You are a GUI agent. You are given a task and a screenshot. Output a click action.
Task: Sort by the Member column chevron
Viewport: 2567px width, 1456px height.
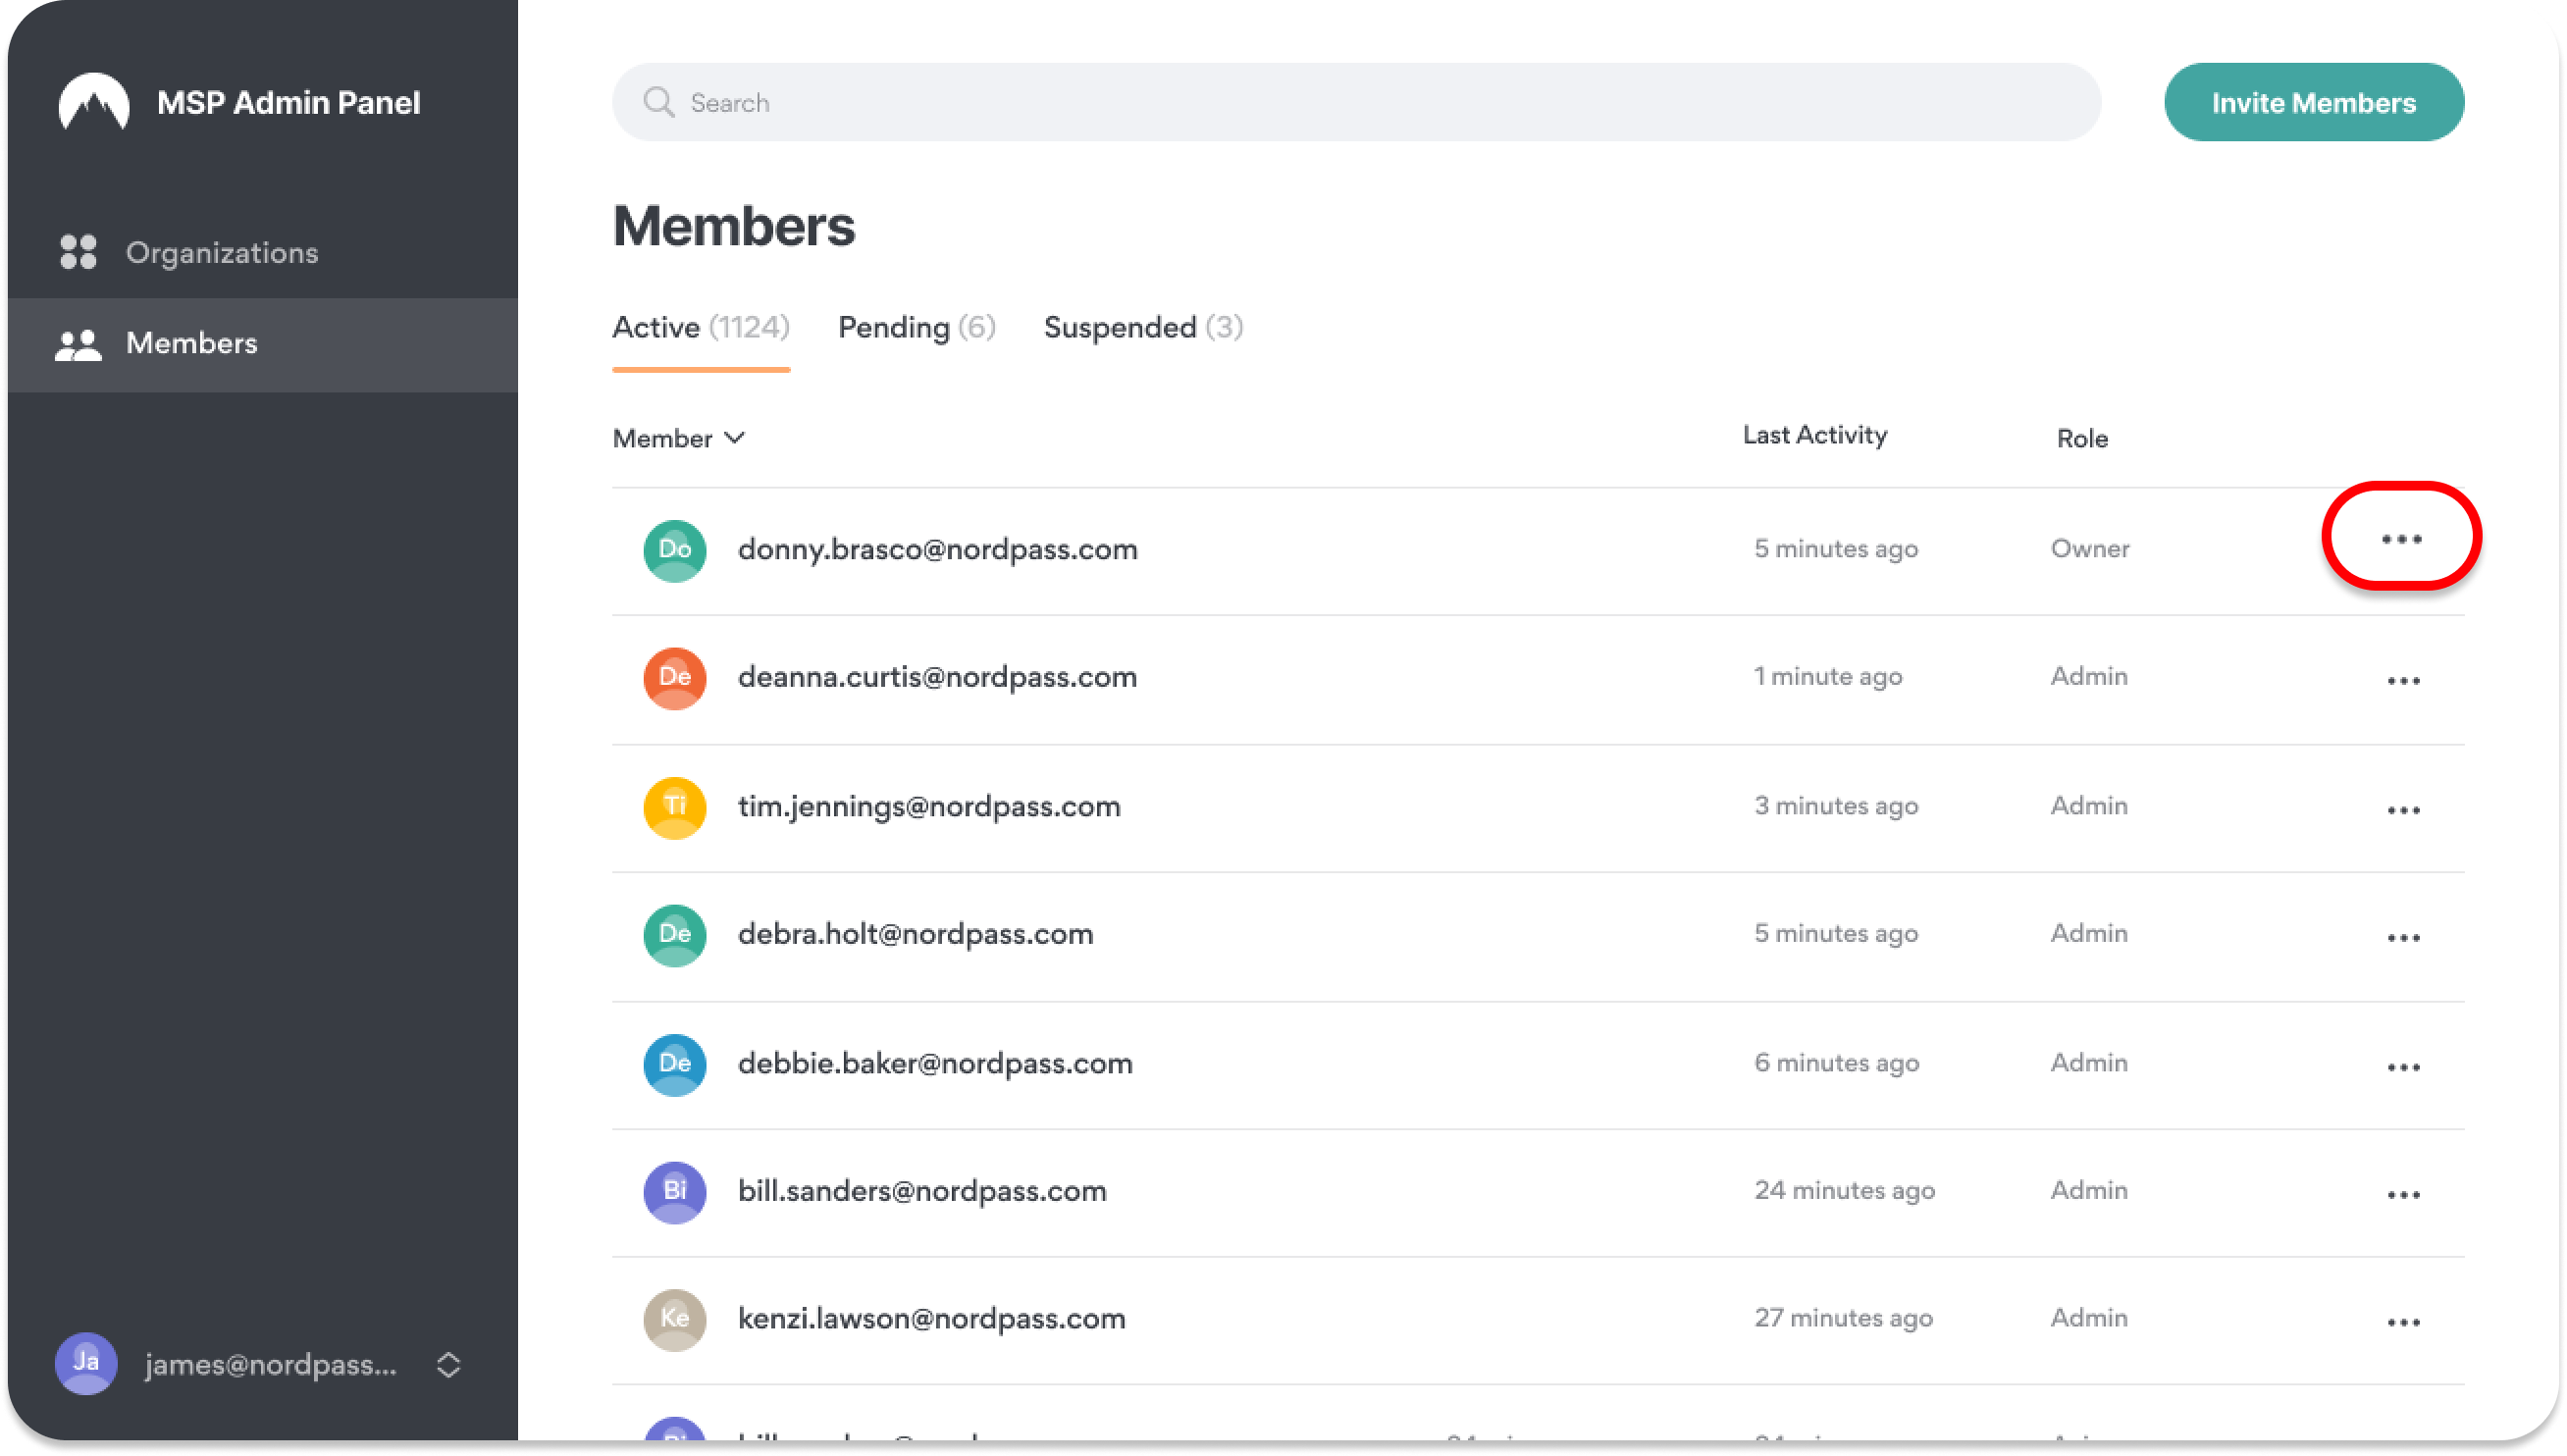pos(735,438)
